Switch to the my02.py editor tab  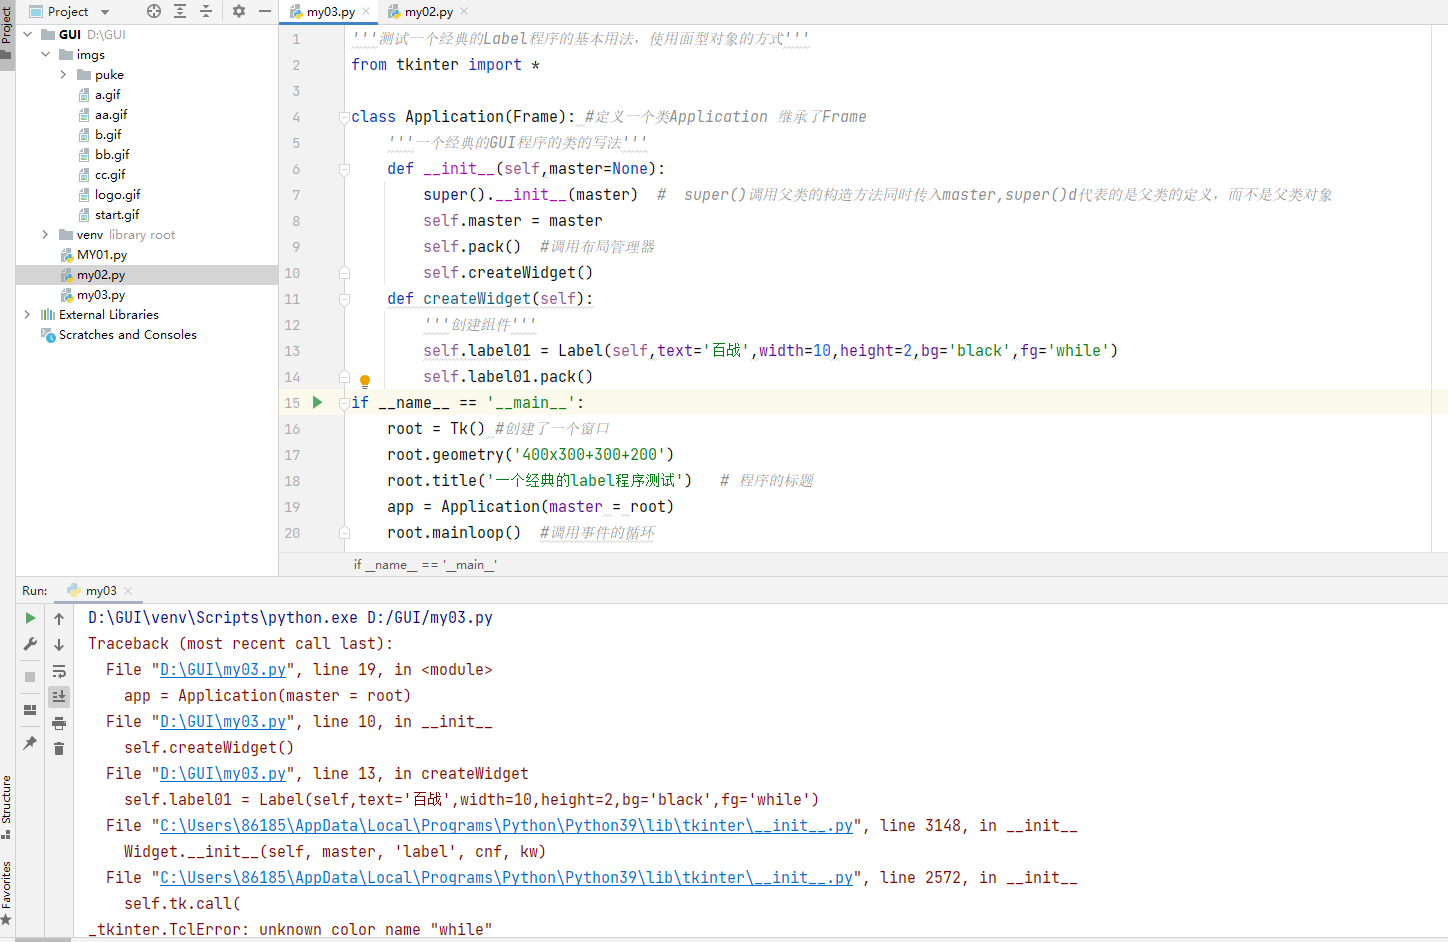tap(429, 12)
